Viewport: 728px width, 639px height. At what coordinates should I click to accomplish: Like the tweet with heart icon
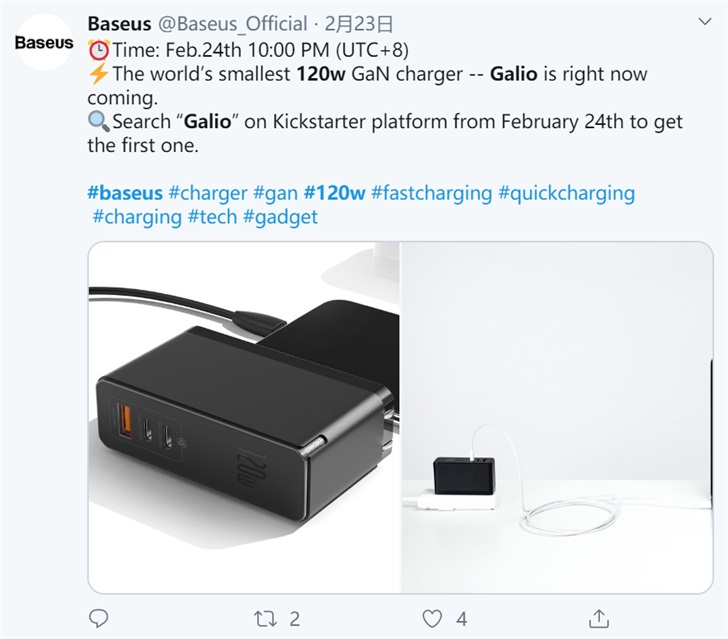[x=431, y=619]
